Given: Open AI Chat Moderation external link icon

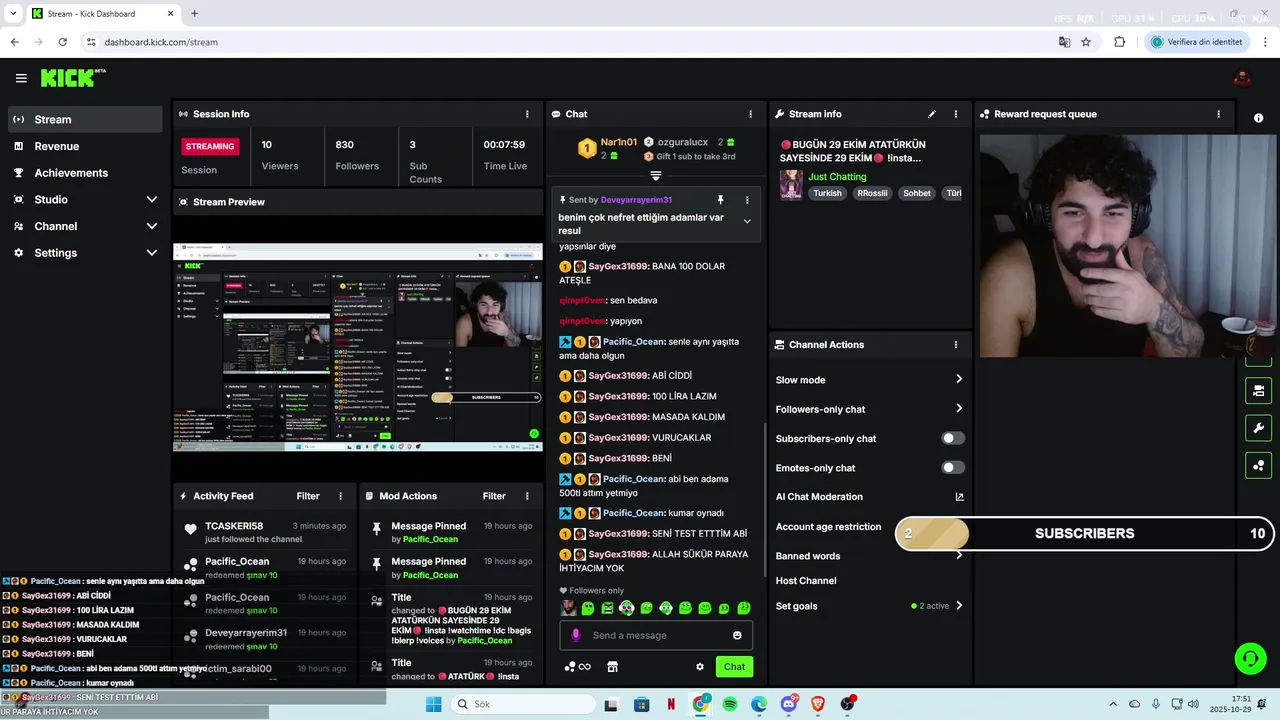Looking at the screenshot, I should [959, 497].
